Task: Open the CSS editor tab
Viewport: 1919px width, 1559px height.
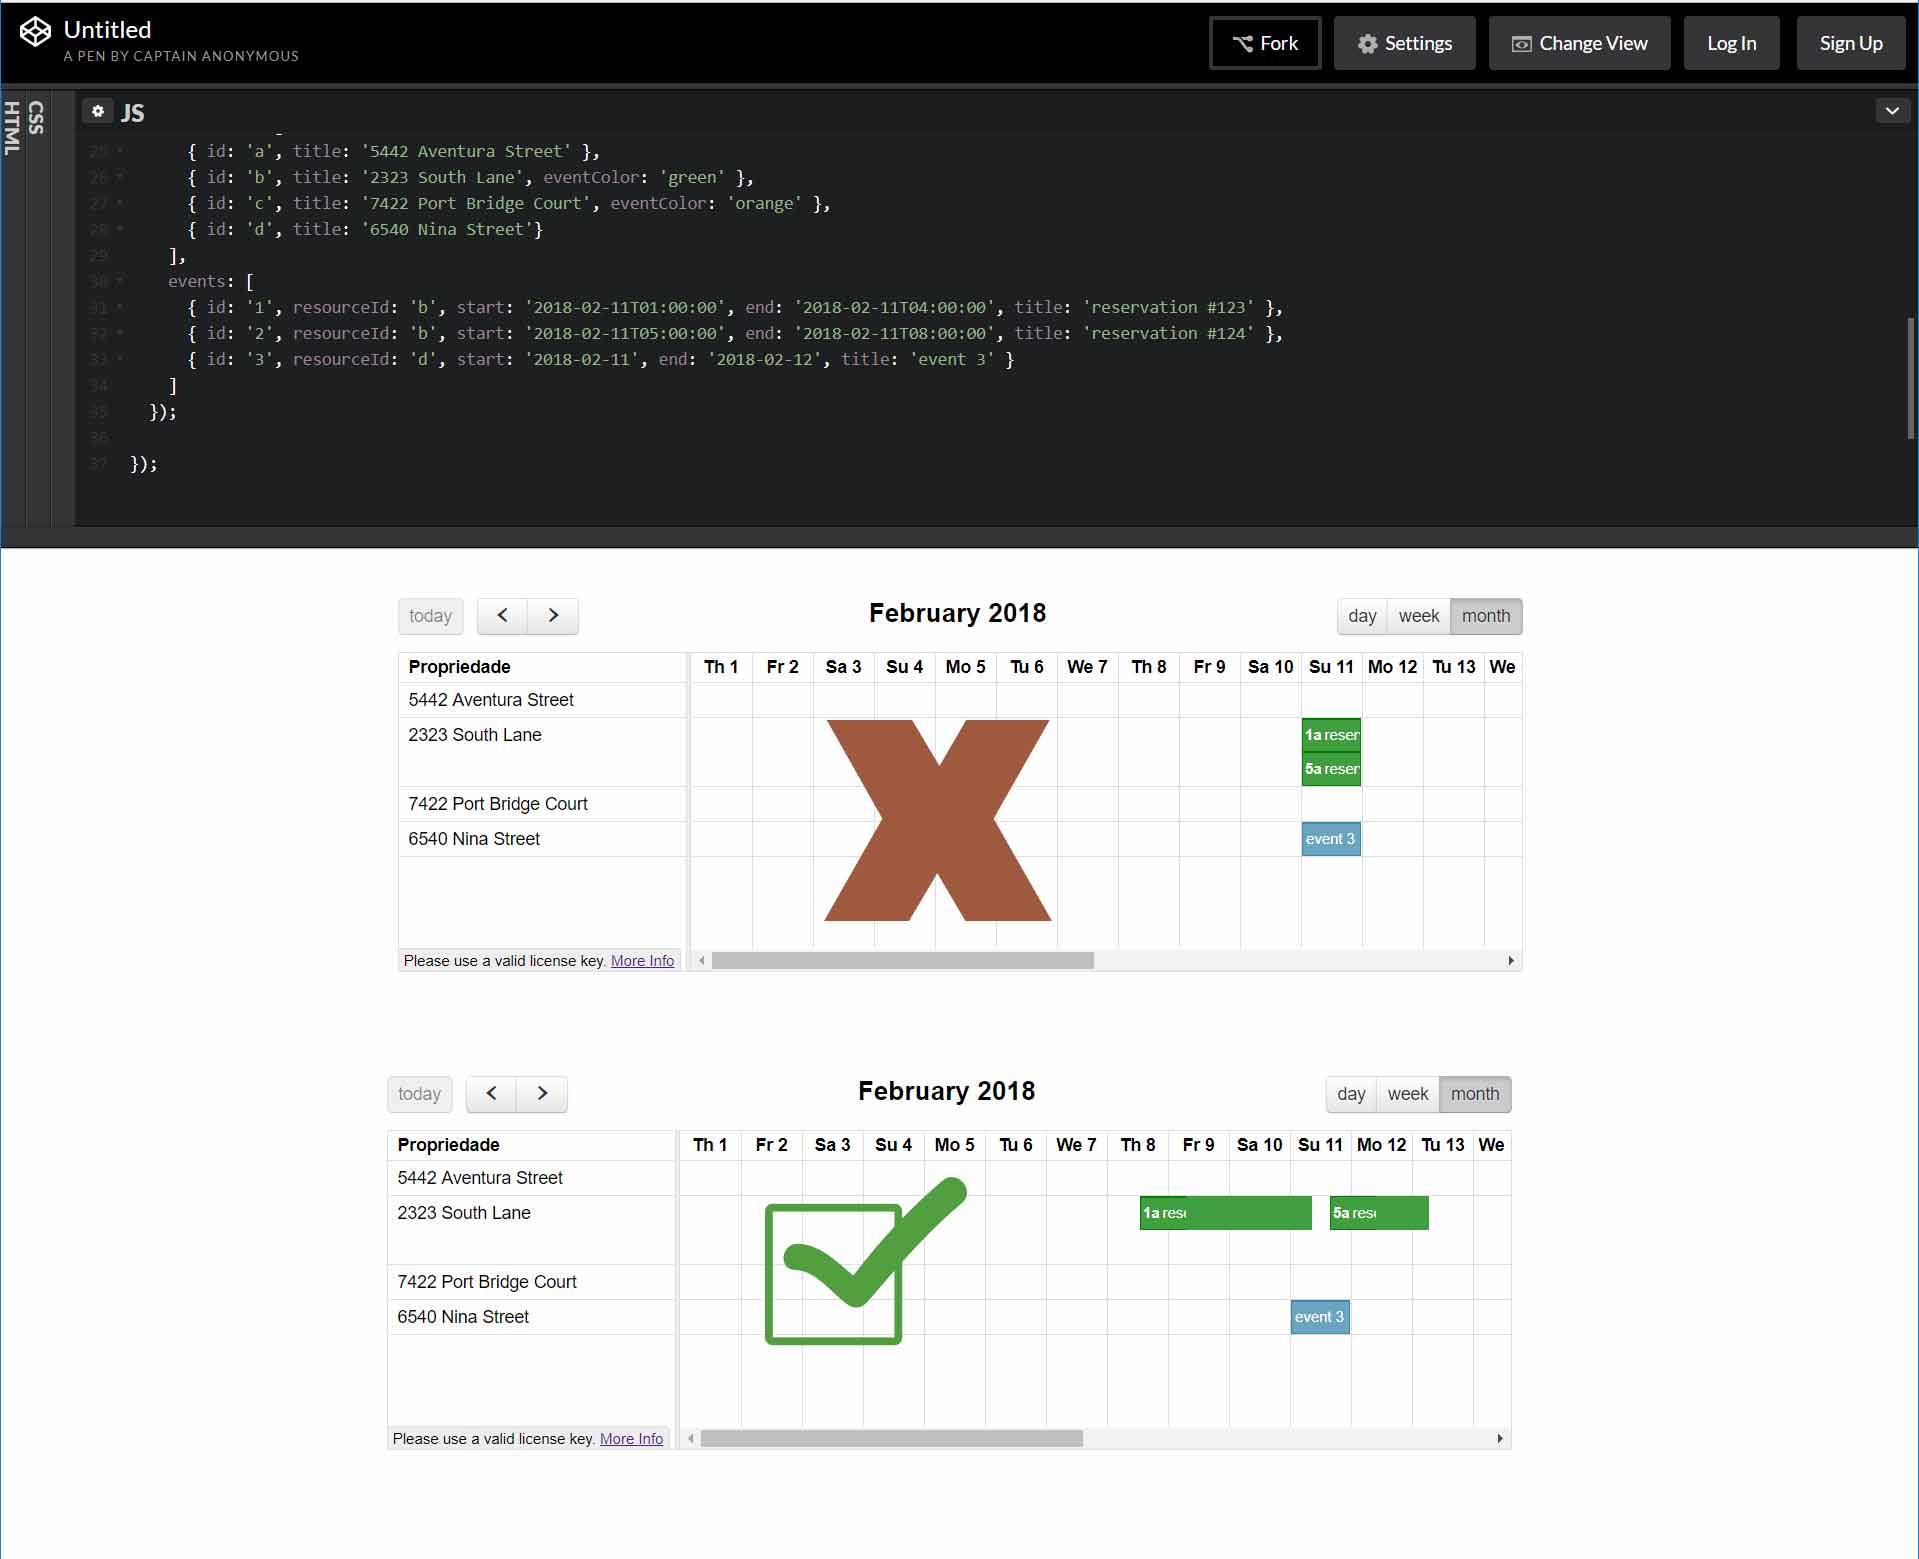Action: coord(37,117)
